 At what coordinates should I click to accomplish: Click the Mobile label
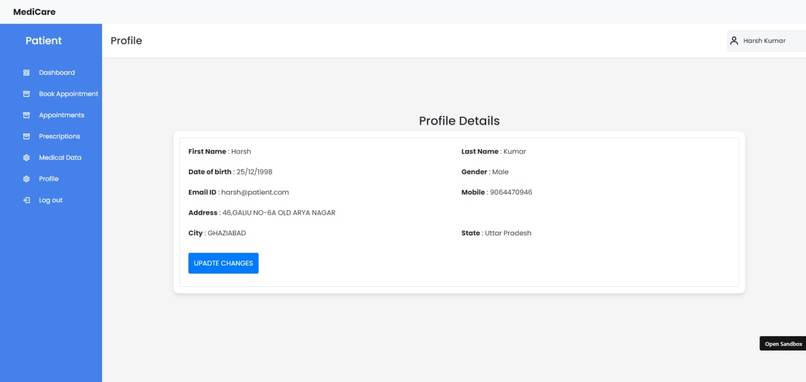473,192
